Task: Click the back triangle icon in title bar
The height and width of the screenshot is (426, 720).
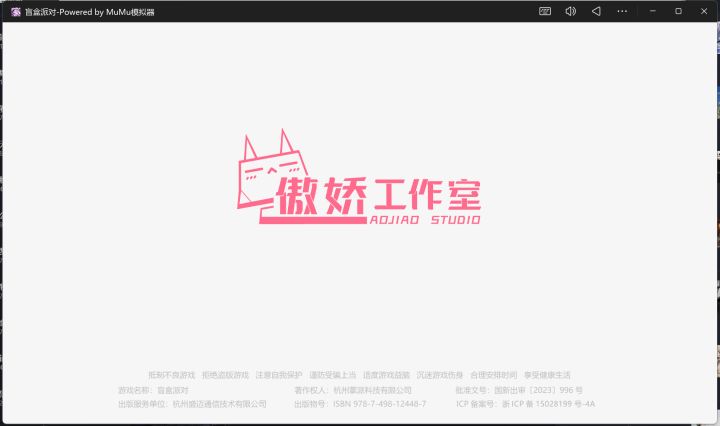Action: (x=596, y=11)
